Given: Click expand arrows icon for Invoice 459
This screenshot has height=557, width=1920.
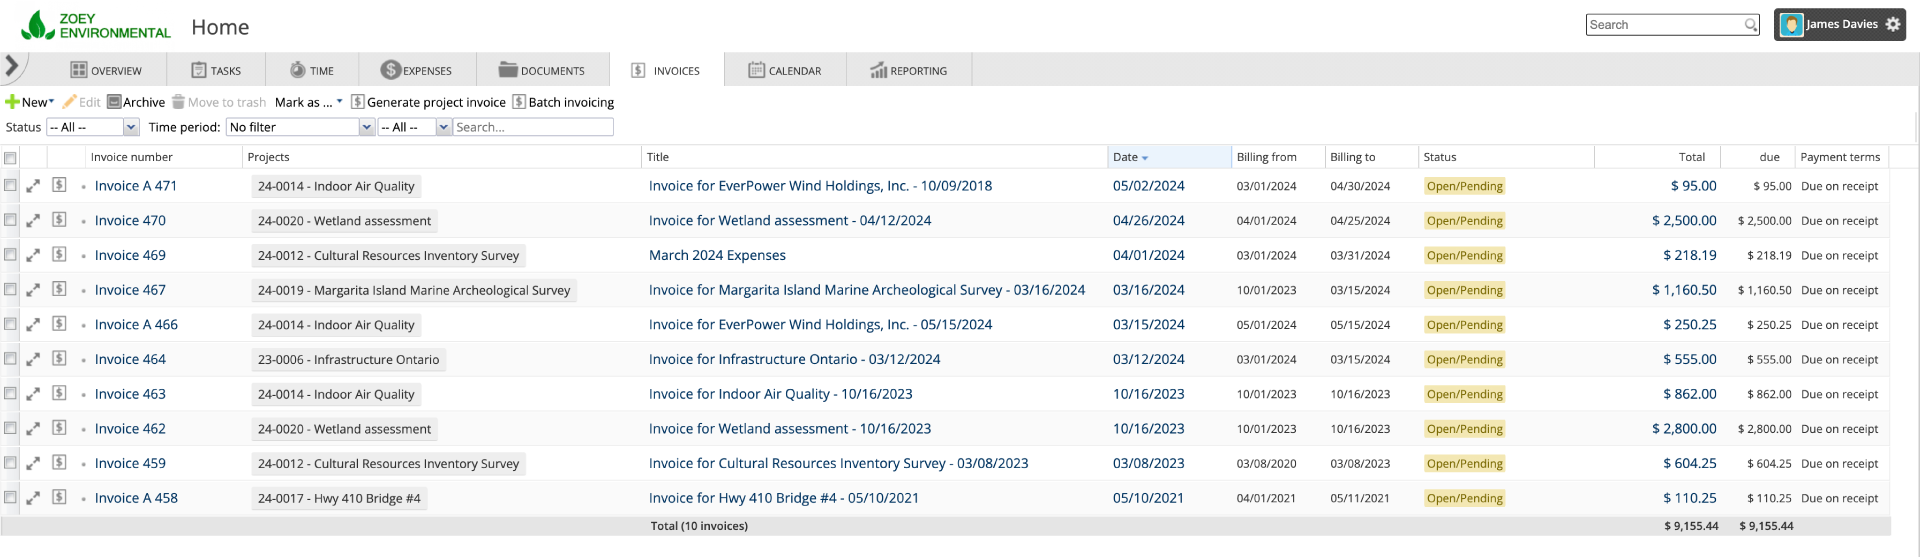Looking at the screenshot, I should point(33,464).
